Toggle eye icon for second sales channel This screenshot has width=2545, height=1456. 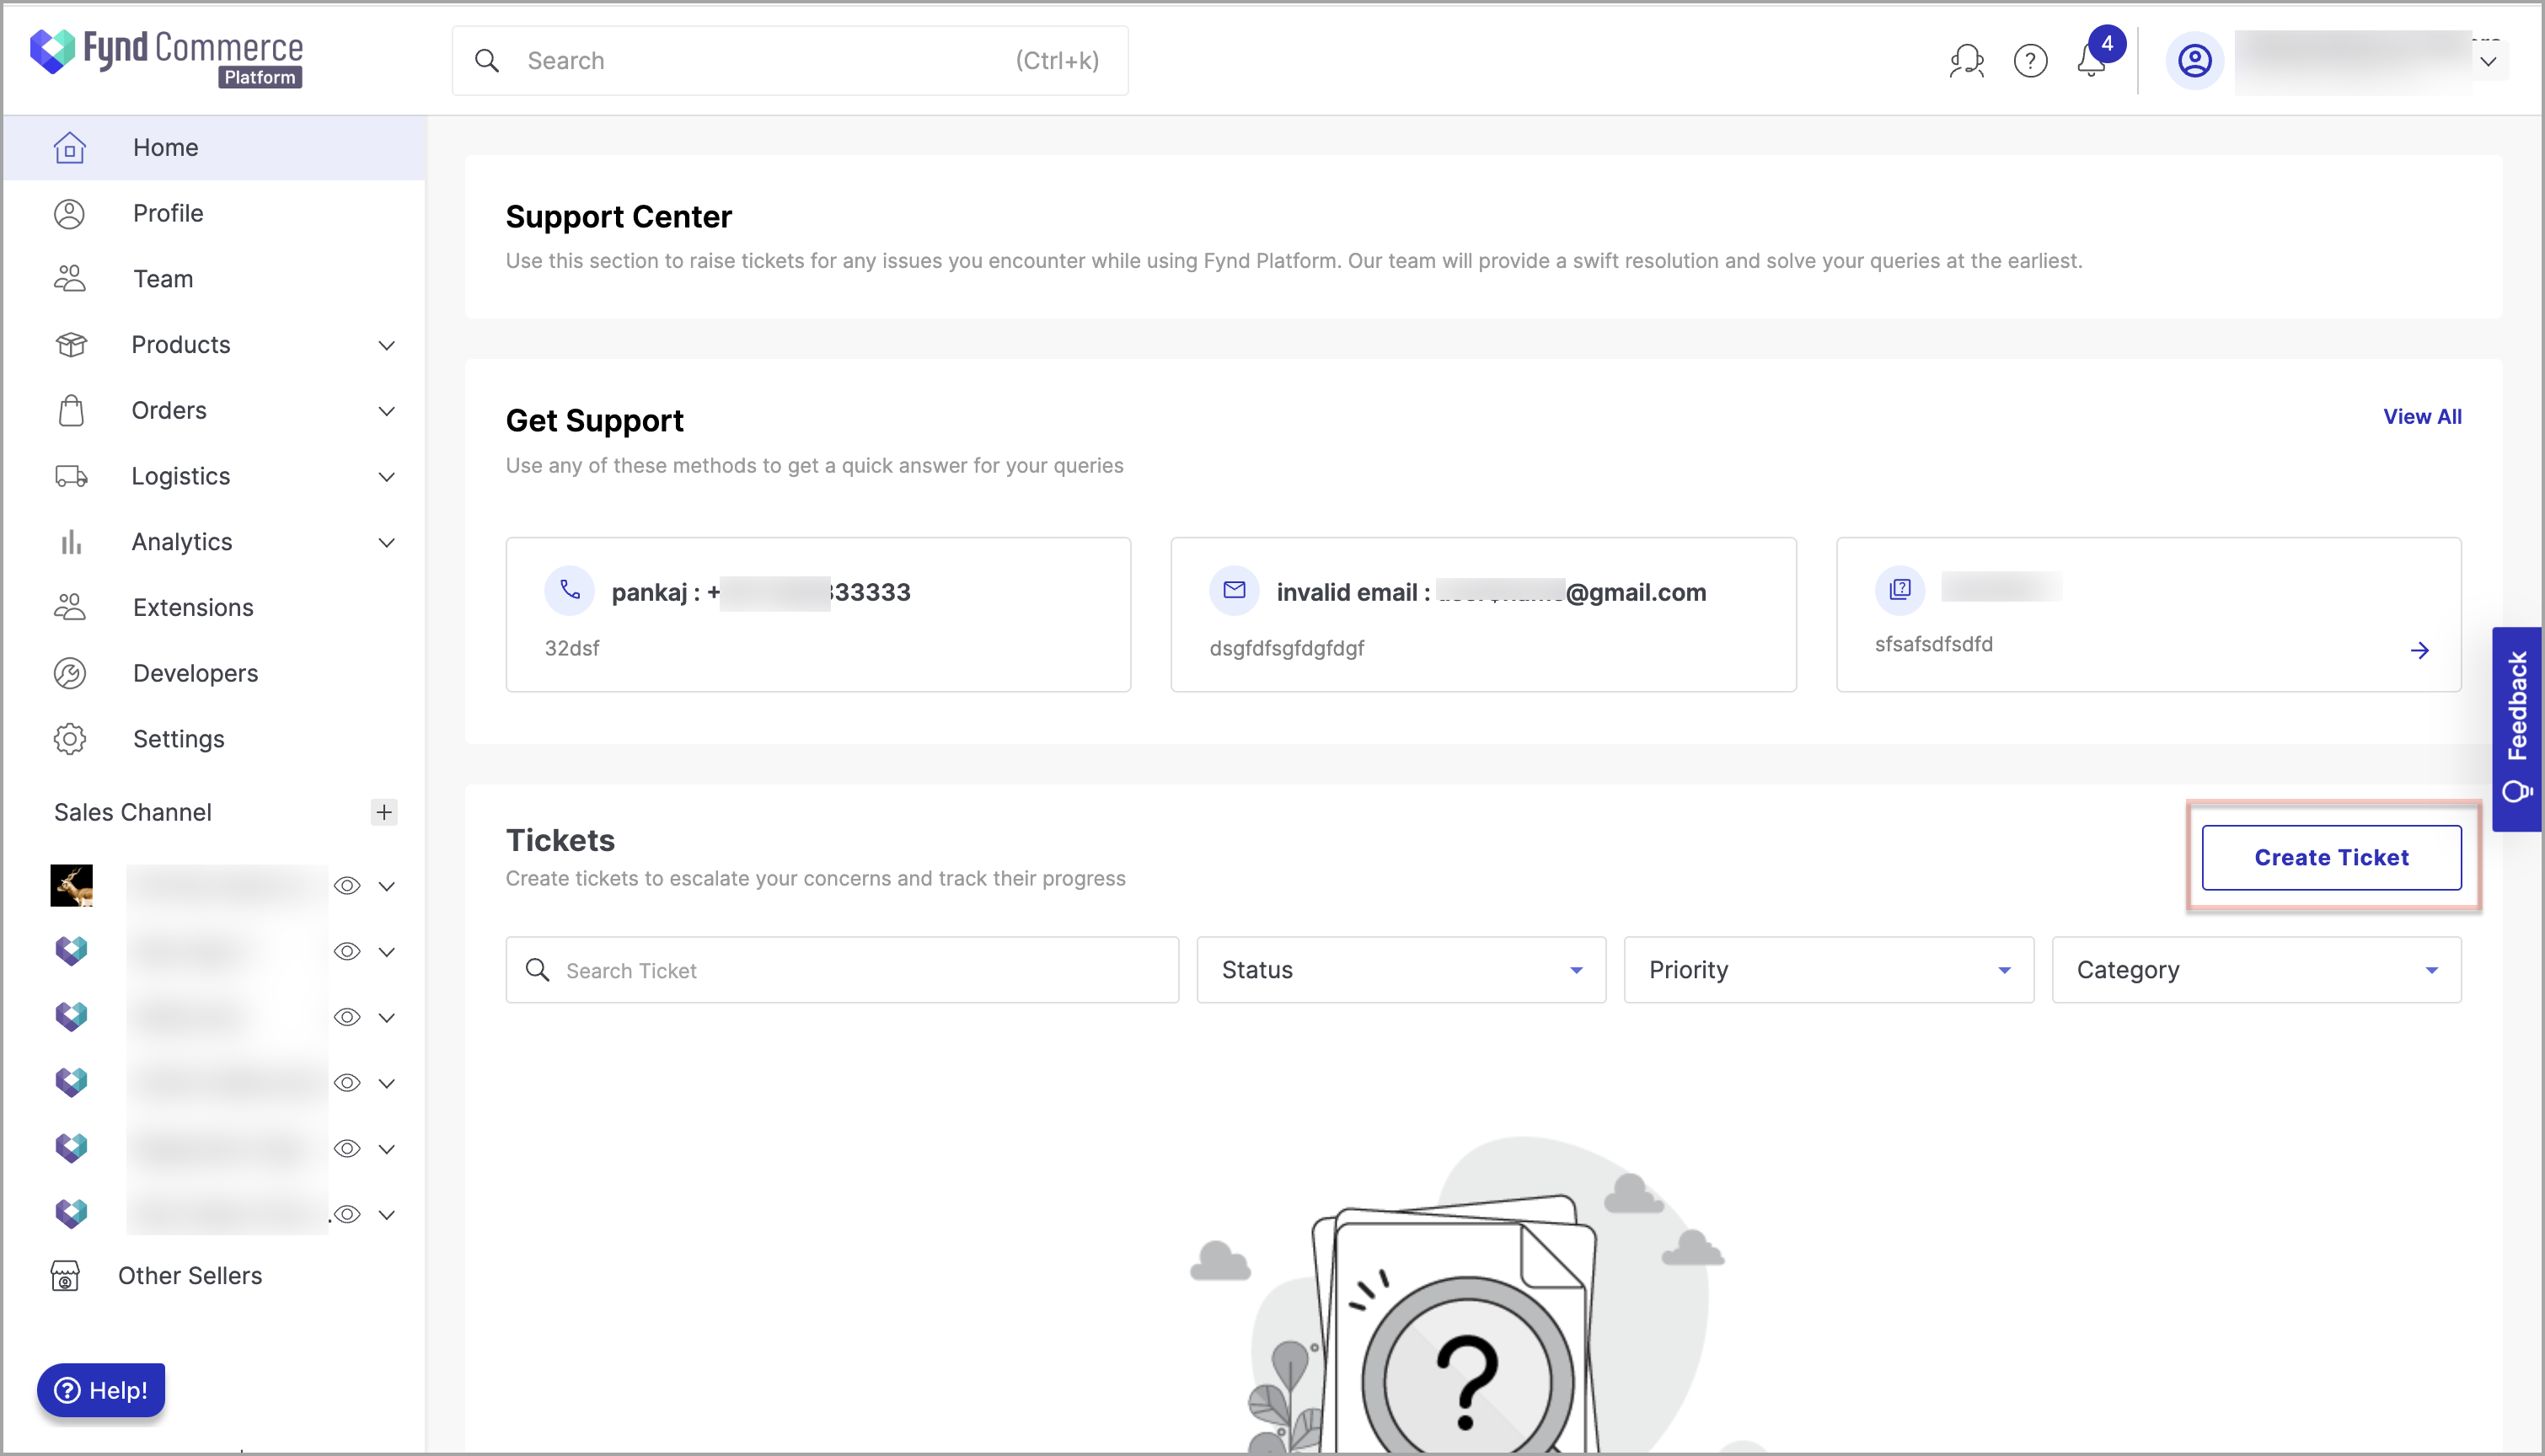coord(347,952)
